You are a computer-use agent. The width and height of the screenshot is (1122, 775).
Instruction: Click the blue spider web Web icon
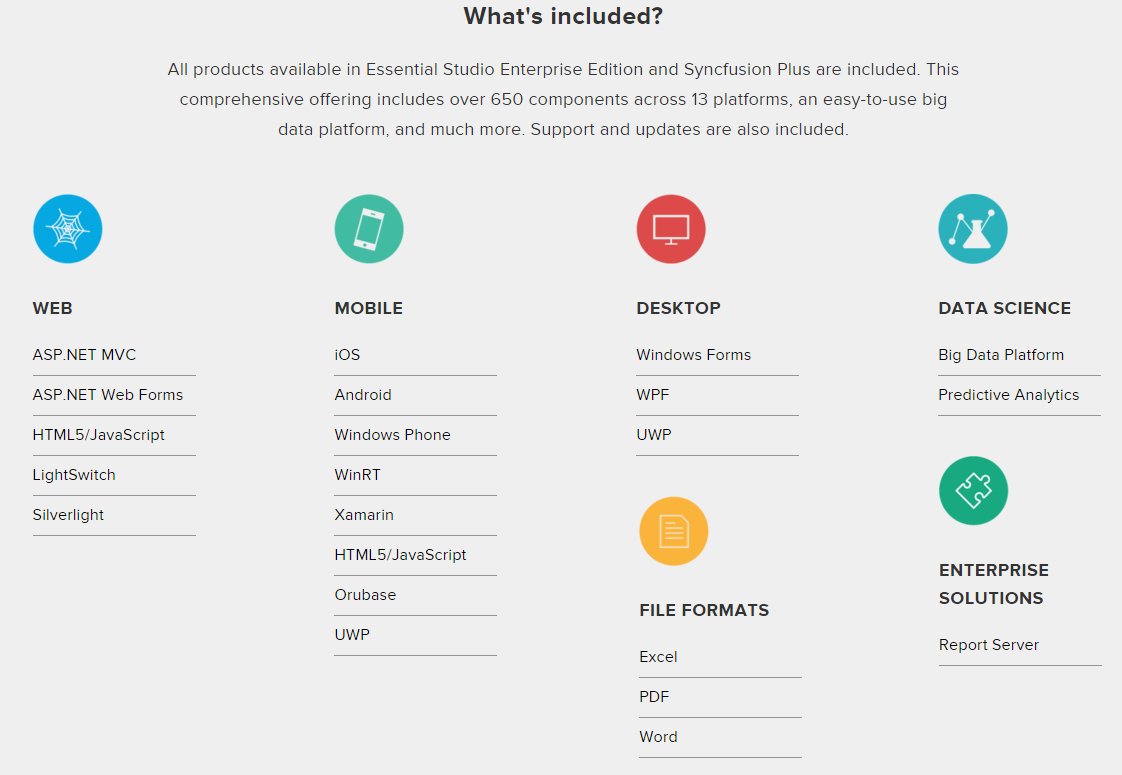(x=68, y=229)
